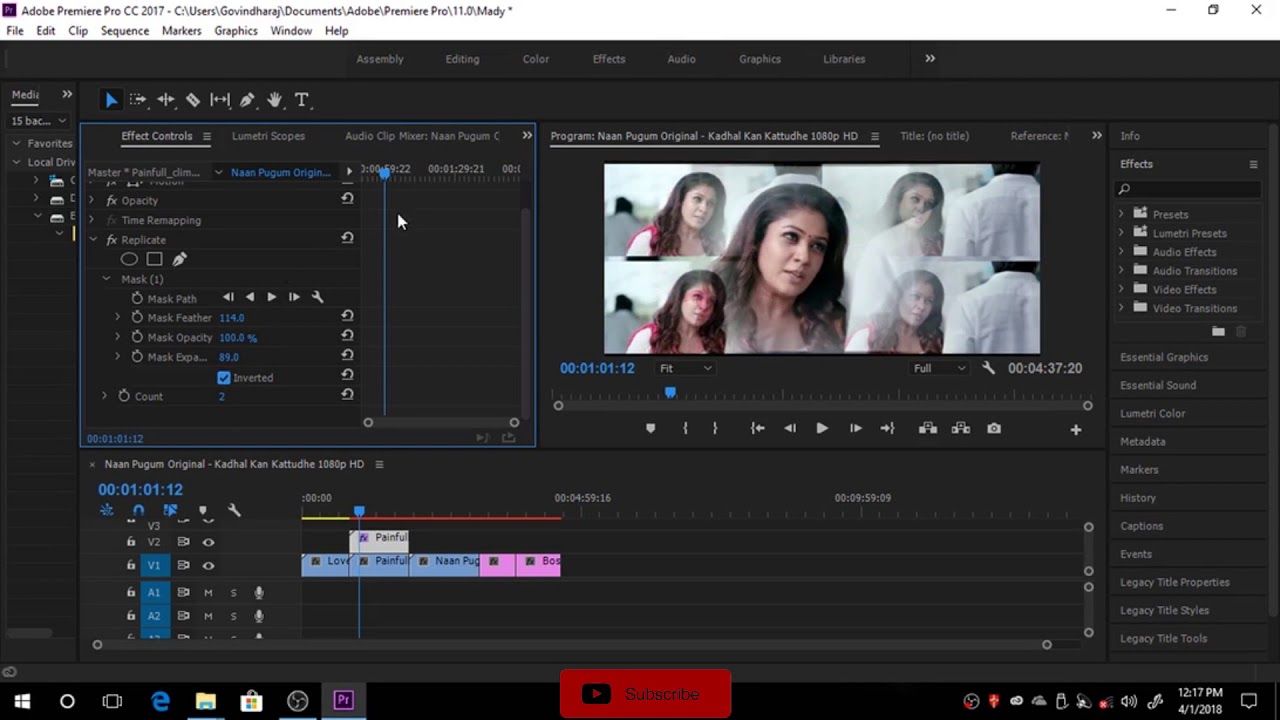Select the Ripple Edit tool
Screen dimensions: 1280x720
[x=166, y=100]
